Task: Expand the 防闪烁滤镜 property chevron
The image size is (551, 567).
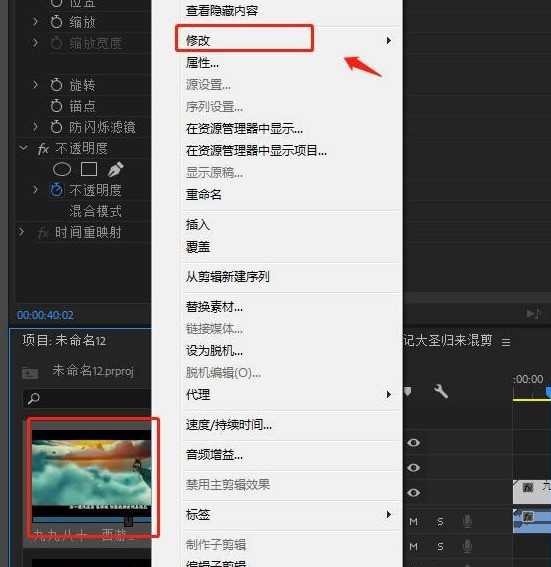Action: (x=35, y=127)
